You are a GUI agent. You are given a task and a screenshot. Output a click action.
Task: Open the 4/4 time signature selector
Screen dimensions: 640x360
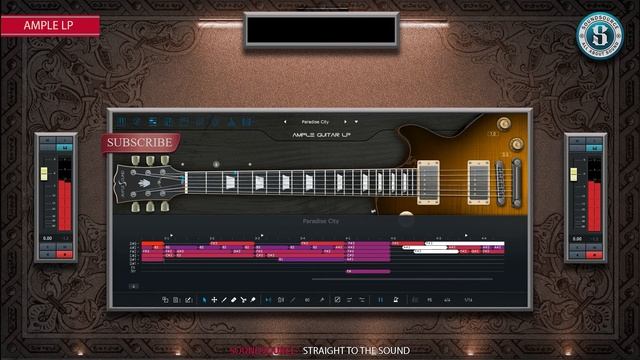[x=447, y=300]
